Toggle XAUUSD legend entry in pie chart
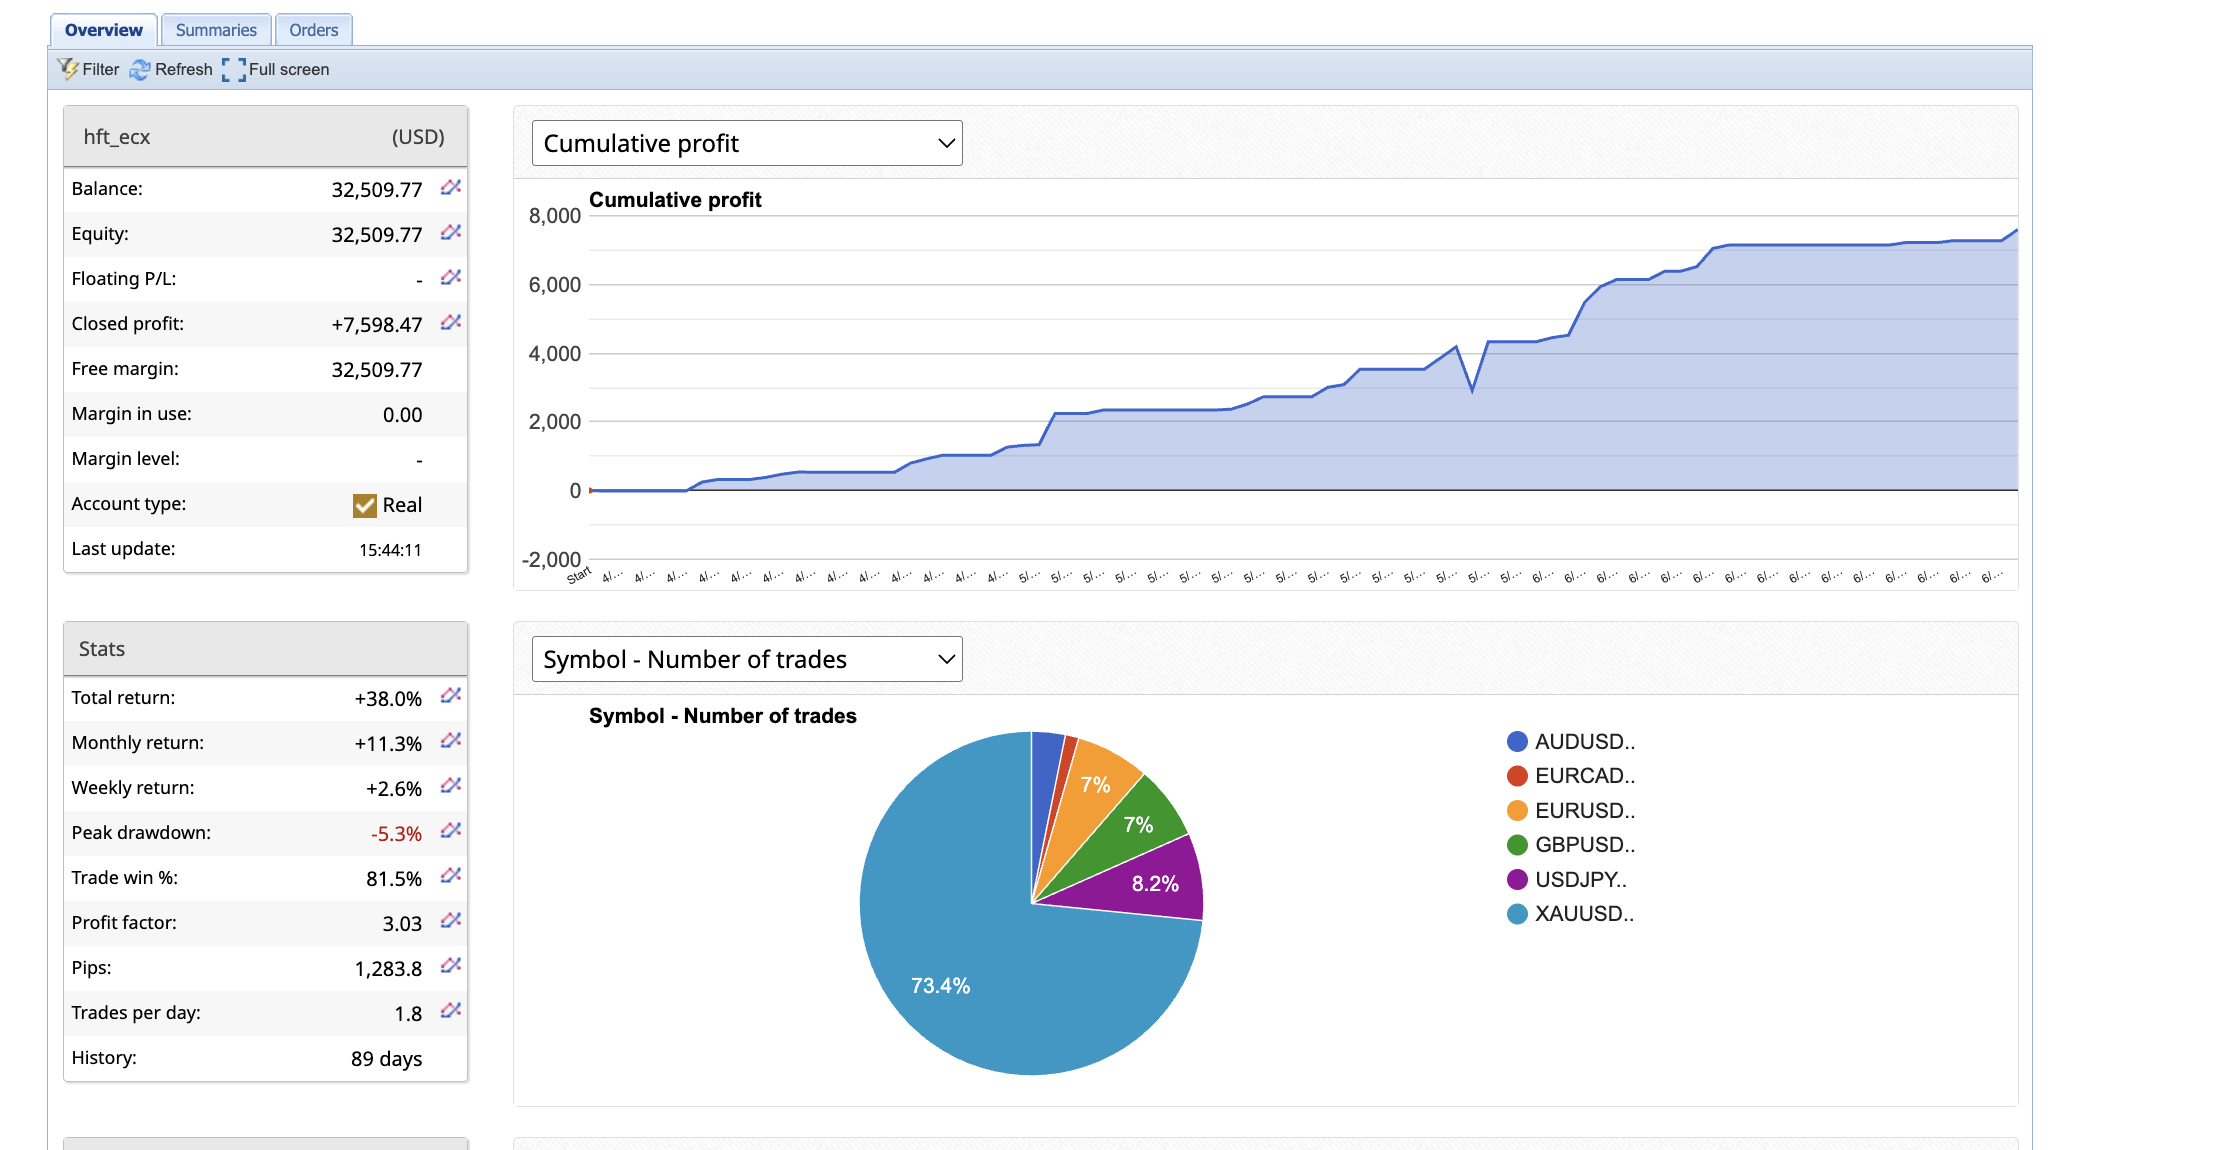2218x1150 pixels. tap(1583, 914)
